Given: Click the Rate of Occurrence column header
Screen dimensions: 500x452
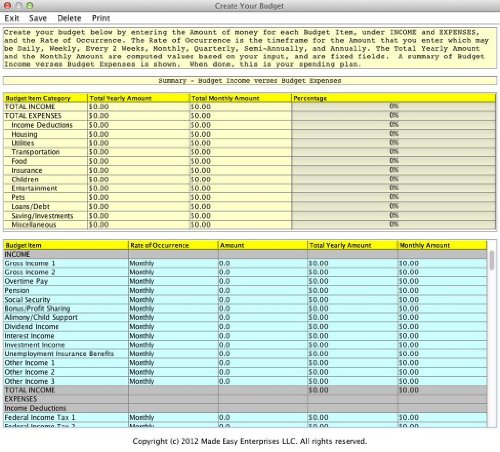Looking at the screenshot, I should (173, 245).
